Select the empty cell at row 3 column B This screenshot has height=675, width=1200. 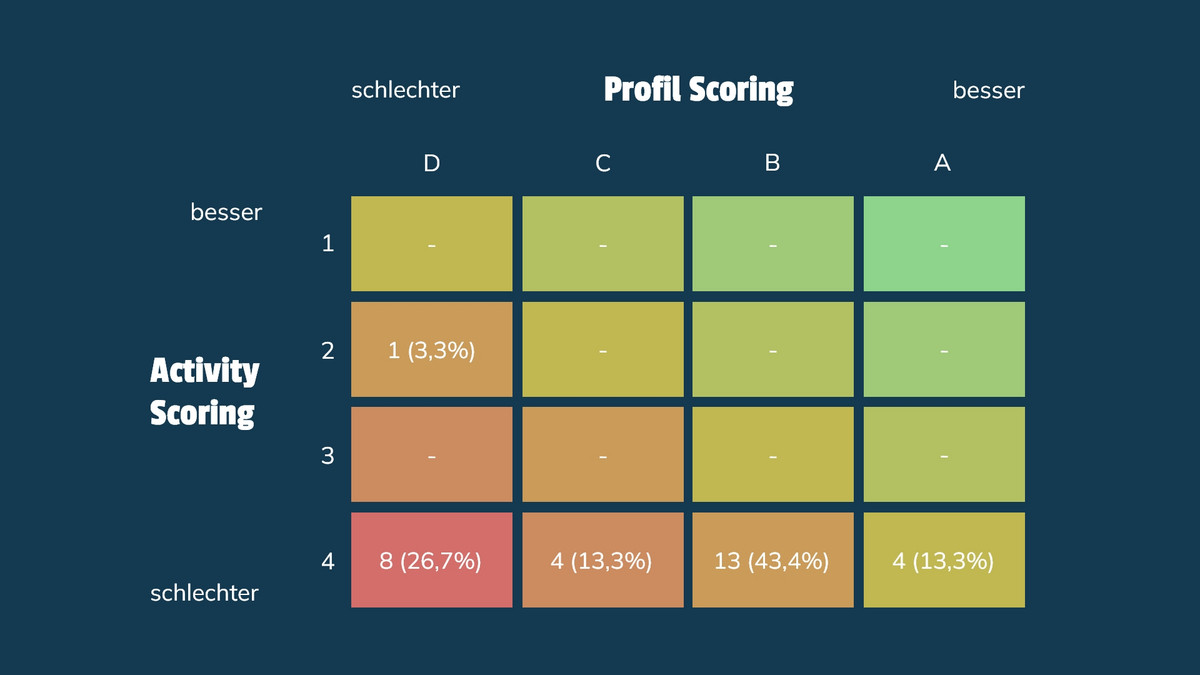773,455
